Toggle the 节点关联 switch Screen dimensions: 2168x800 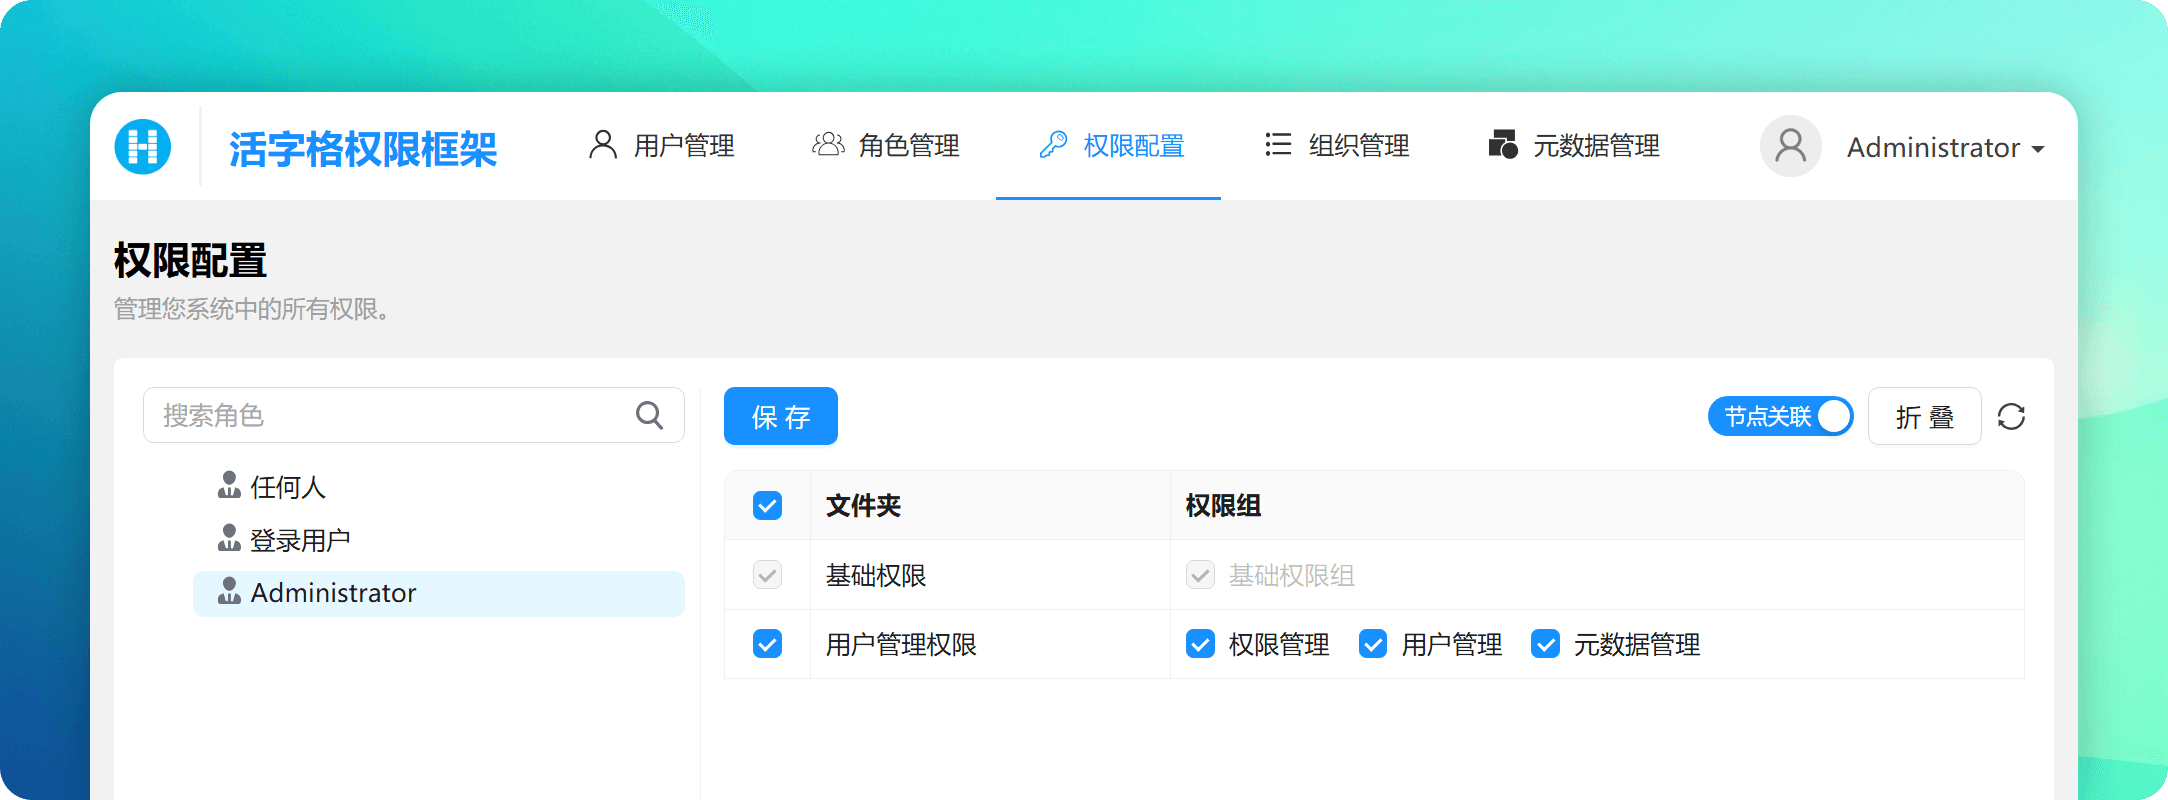[1780, 416]
